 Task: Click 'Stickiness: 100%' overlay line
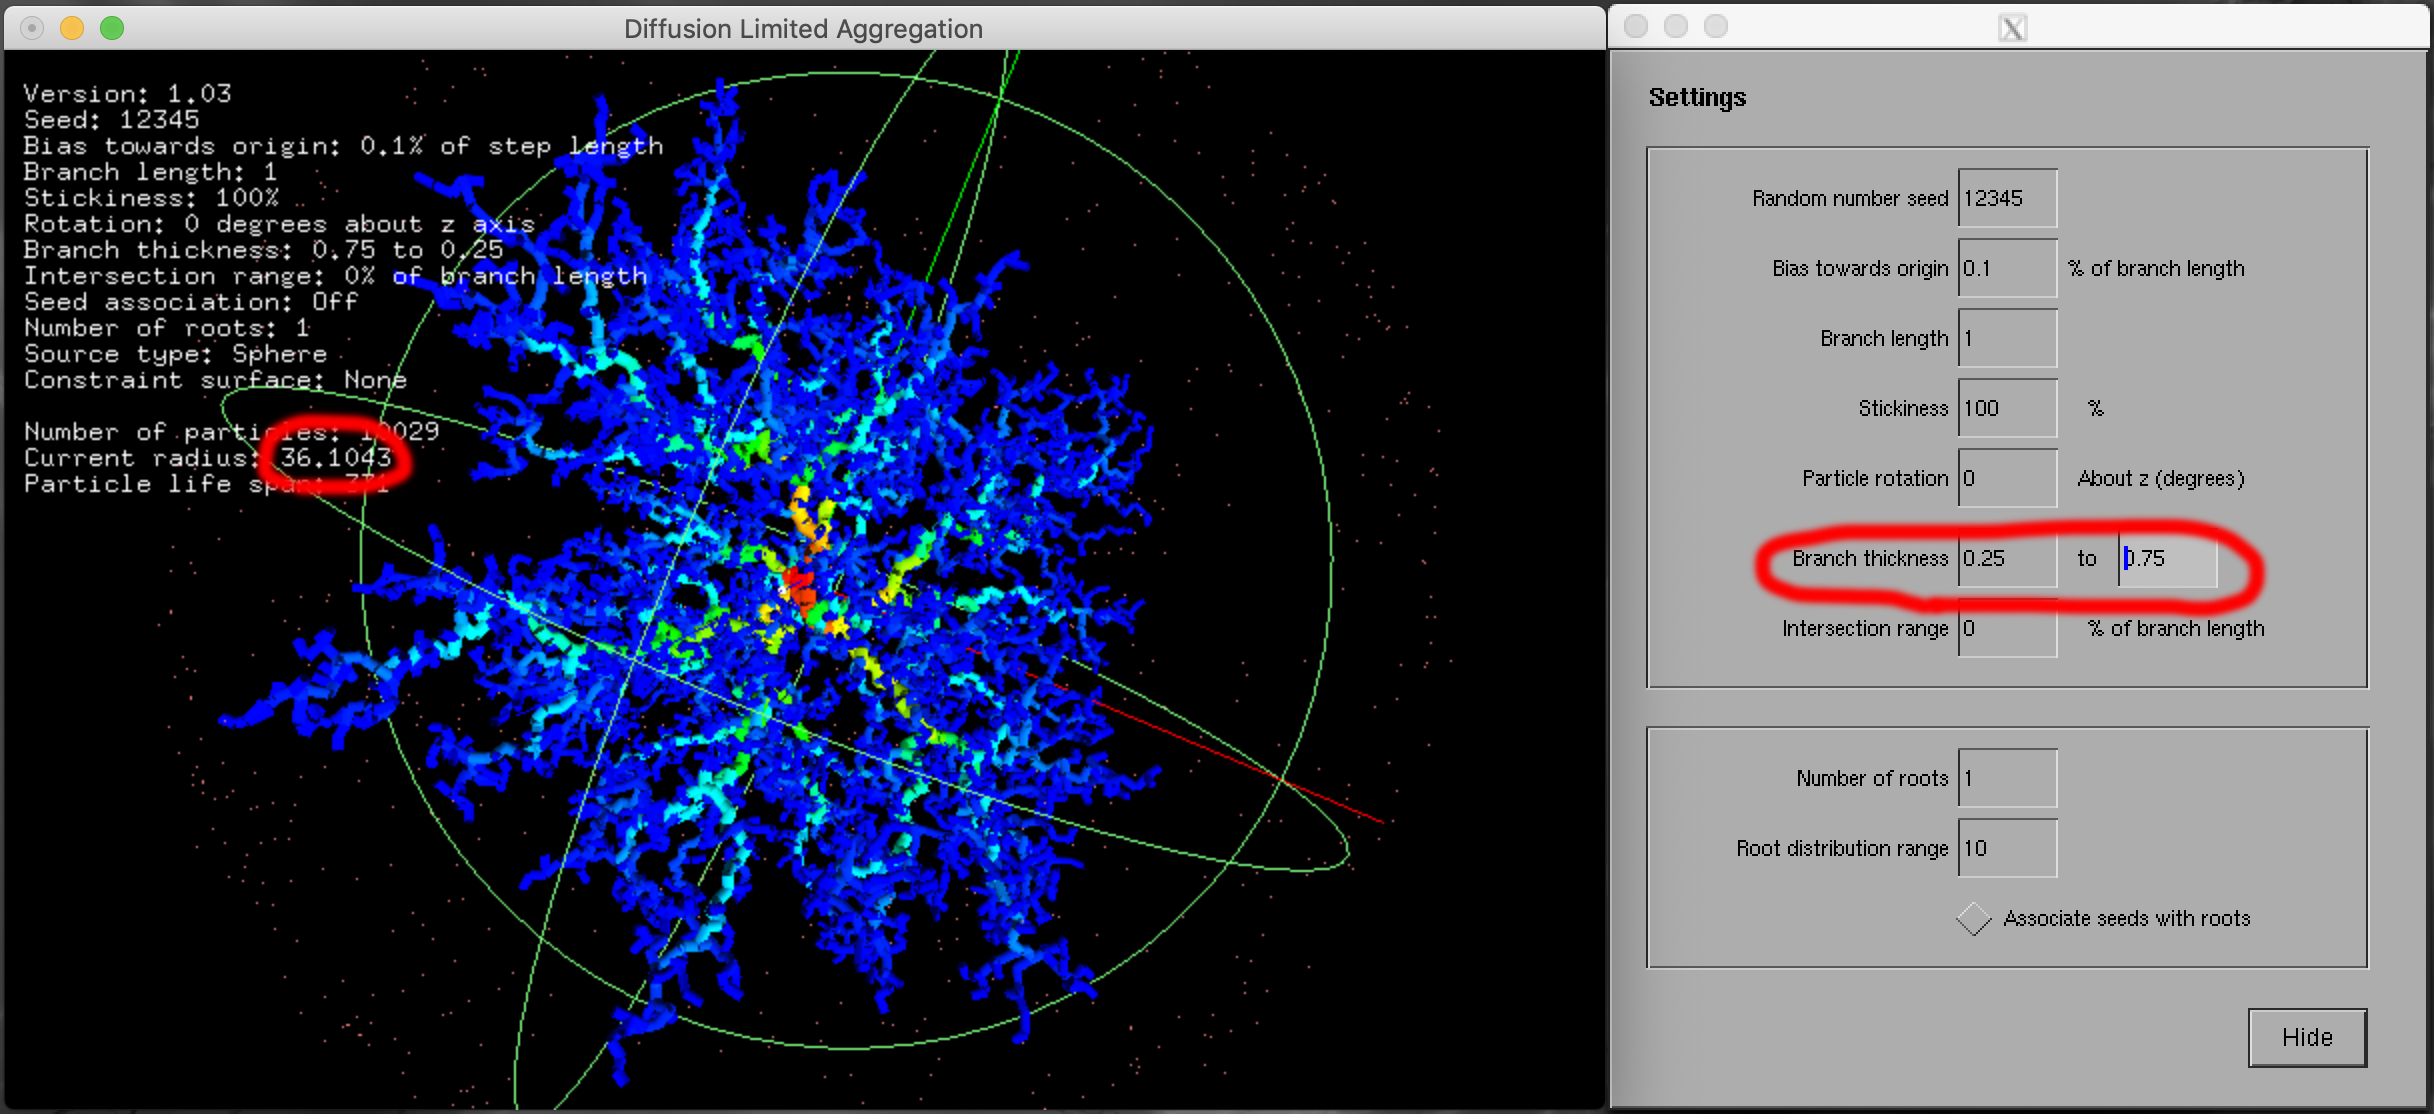(x=151, y=198)
